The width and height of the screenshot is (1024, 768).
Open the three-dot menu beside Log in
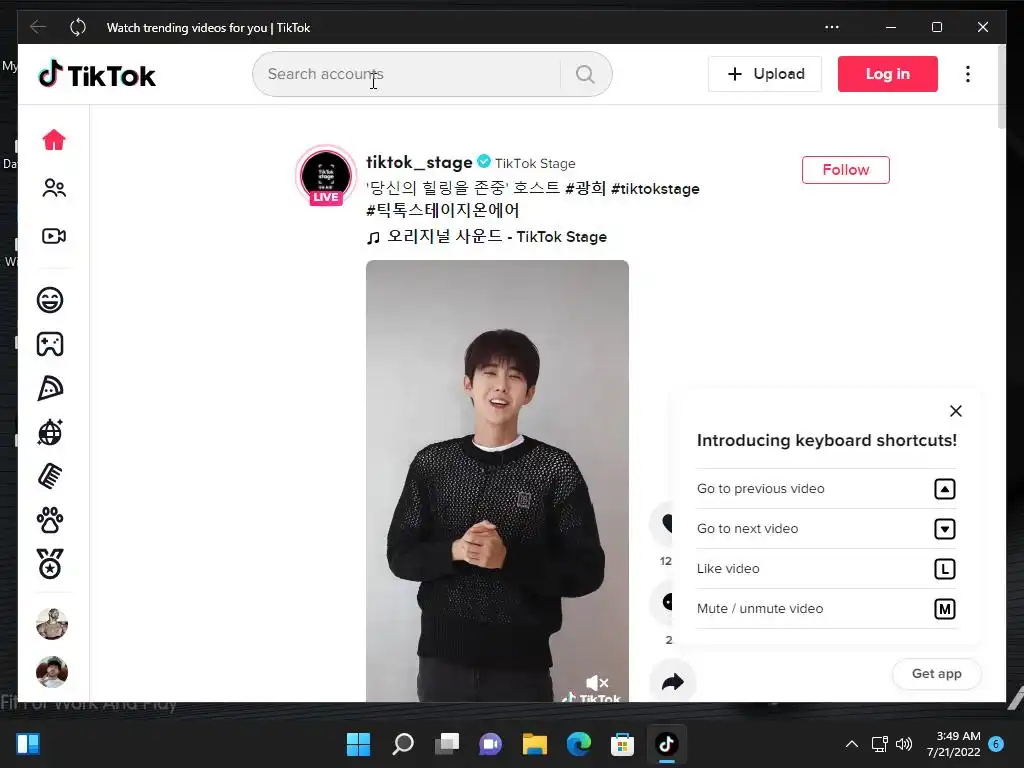tap(968, 74)
